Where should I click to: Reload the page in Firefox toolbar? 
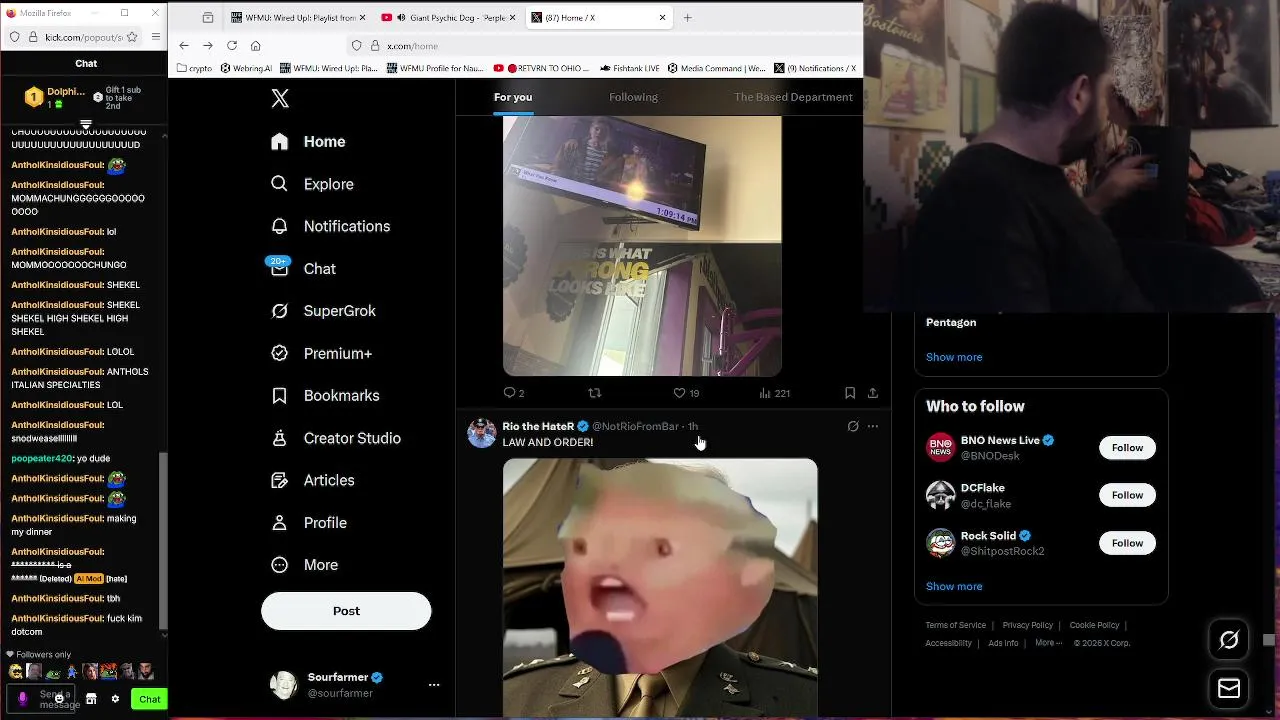coord(232,45)
